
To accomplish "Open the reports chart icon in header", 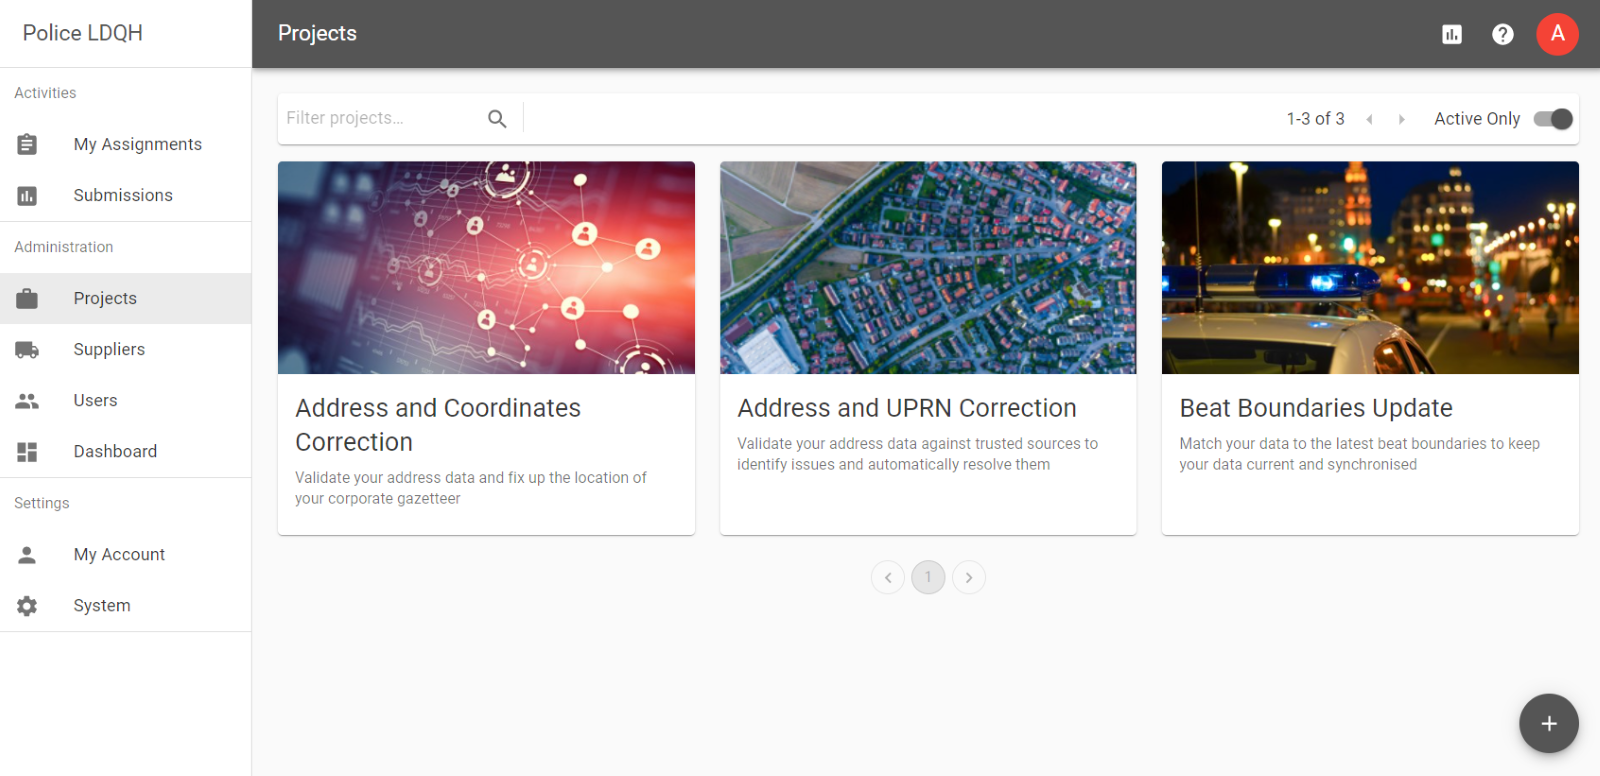I will click(x=1452, y=35).
